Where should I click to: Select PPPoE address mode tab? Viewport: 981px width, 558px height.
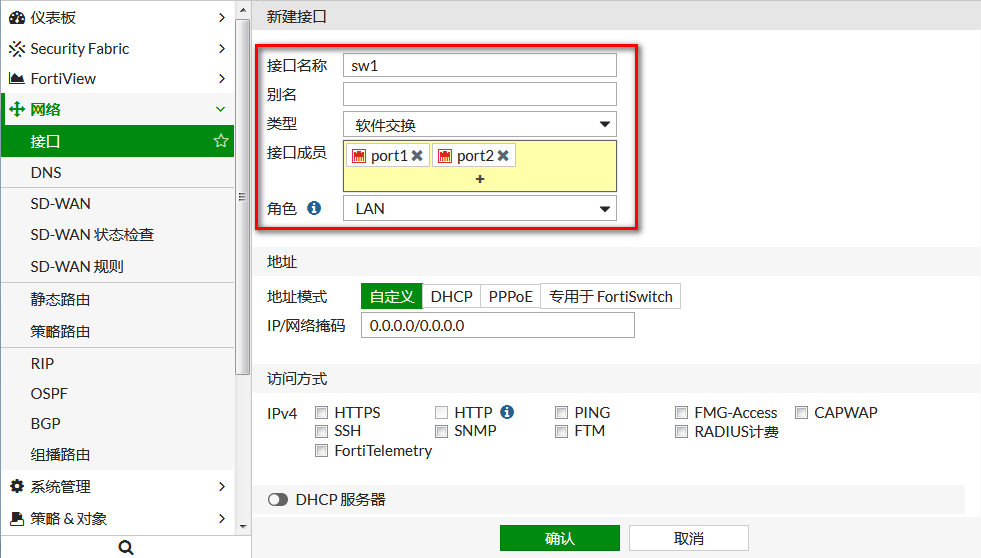(510, 296)
